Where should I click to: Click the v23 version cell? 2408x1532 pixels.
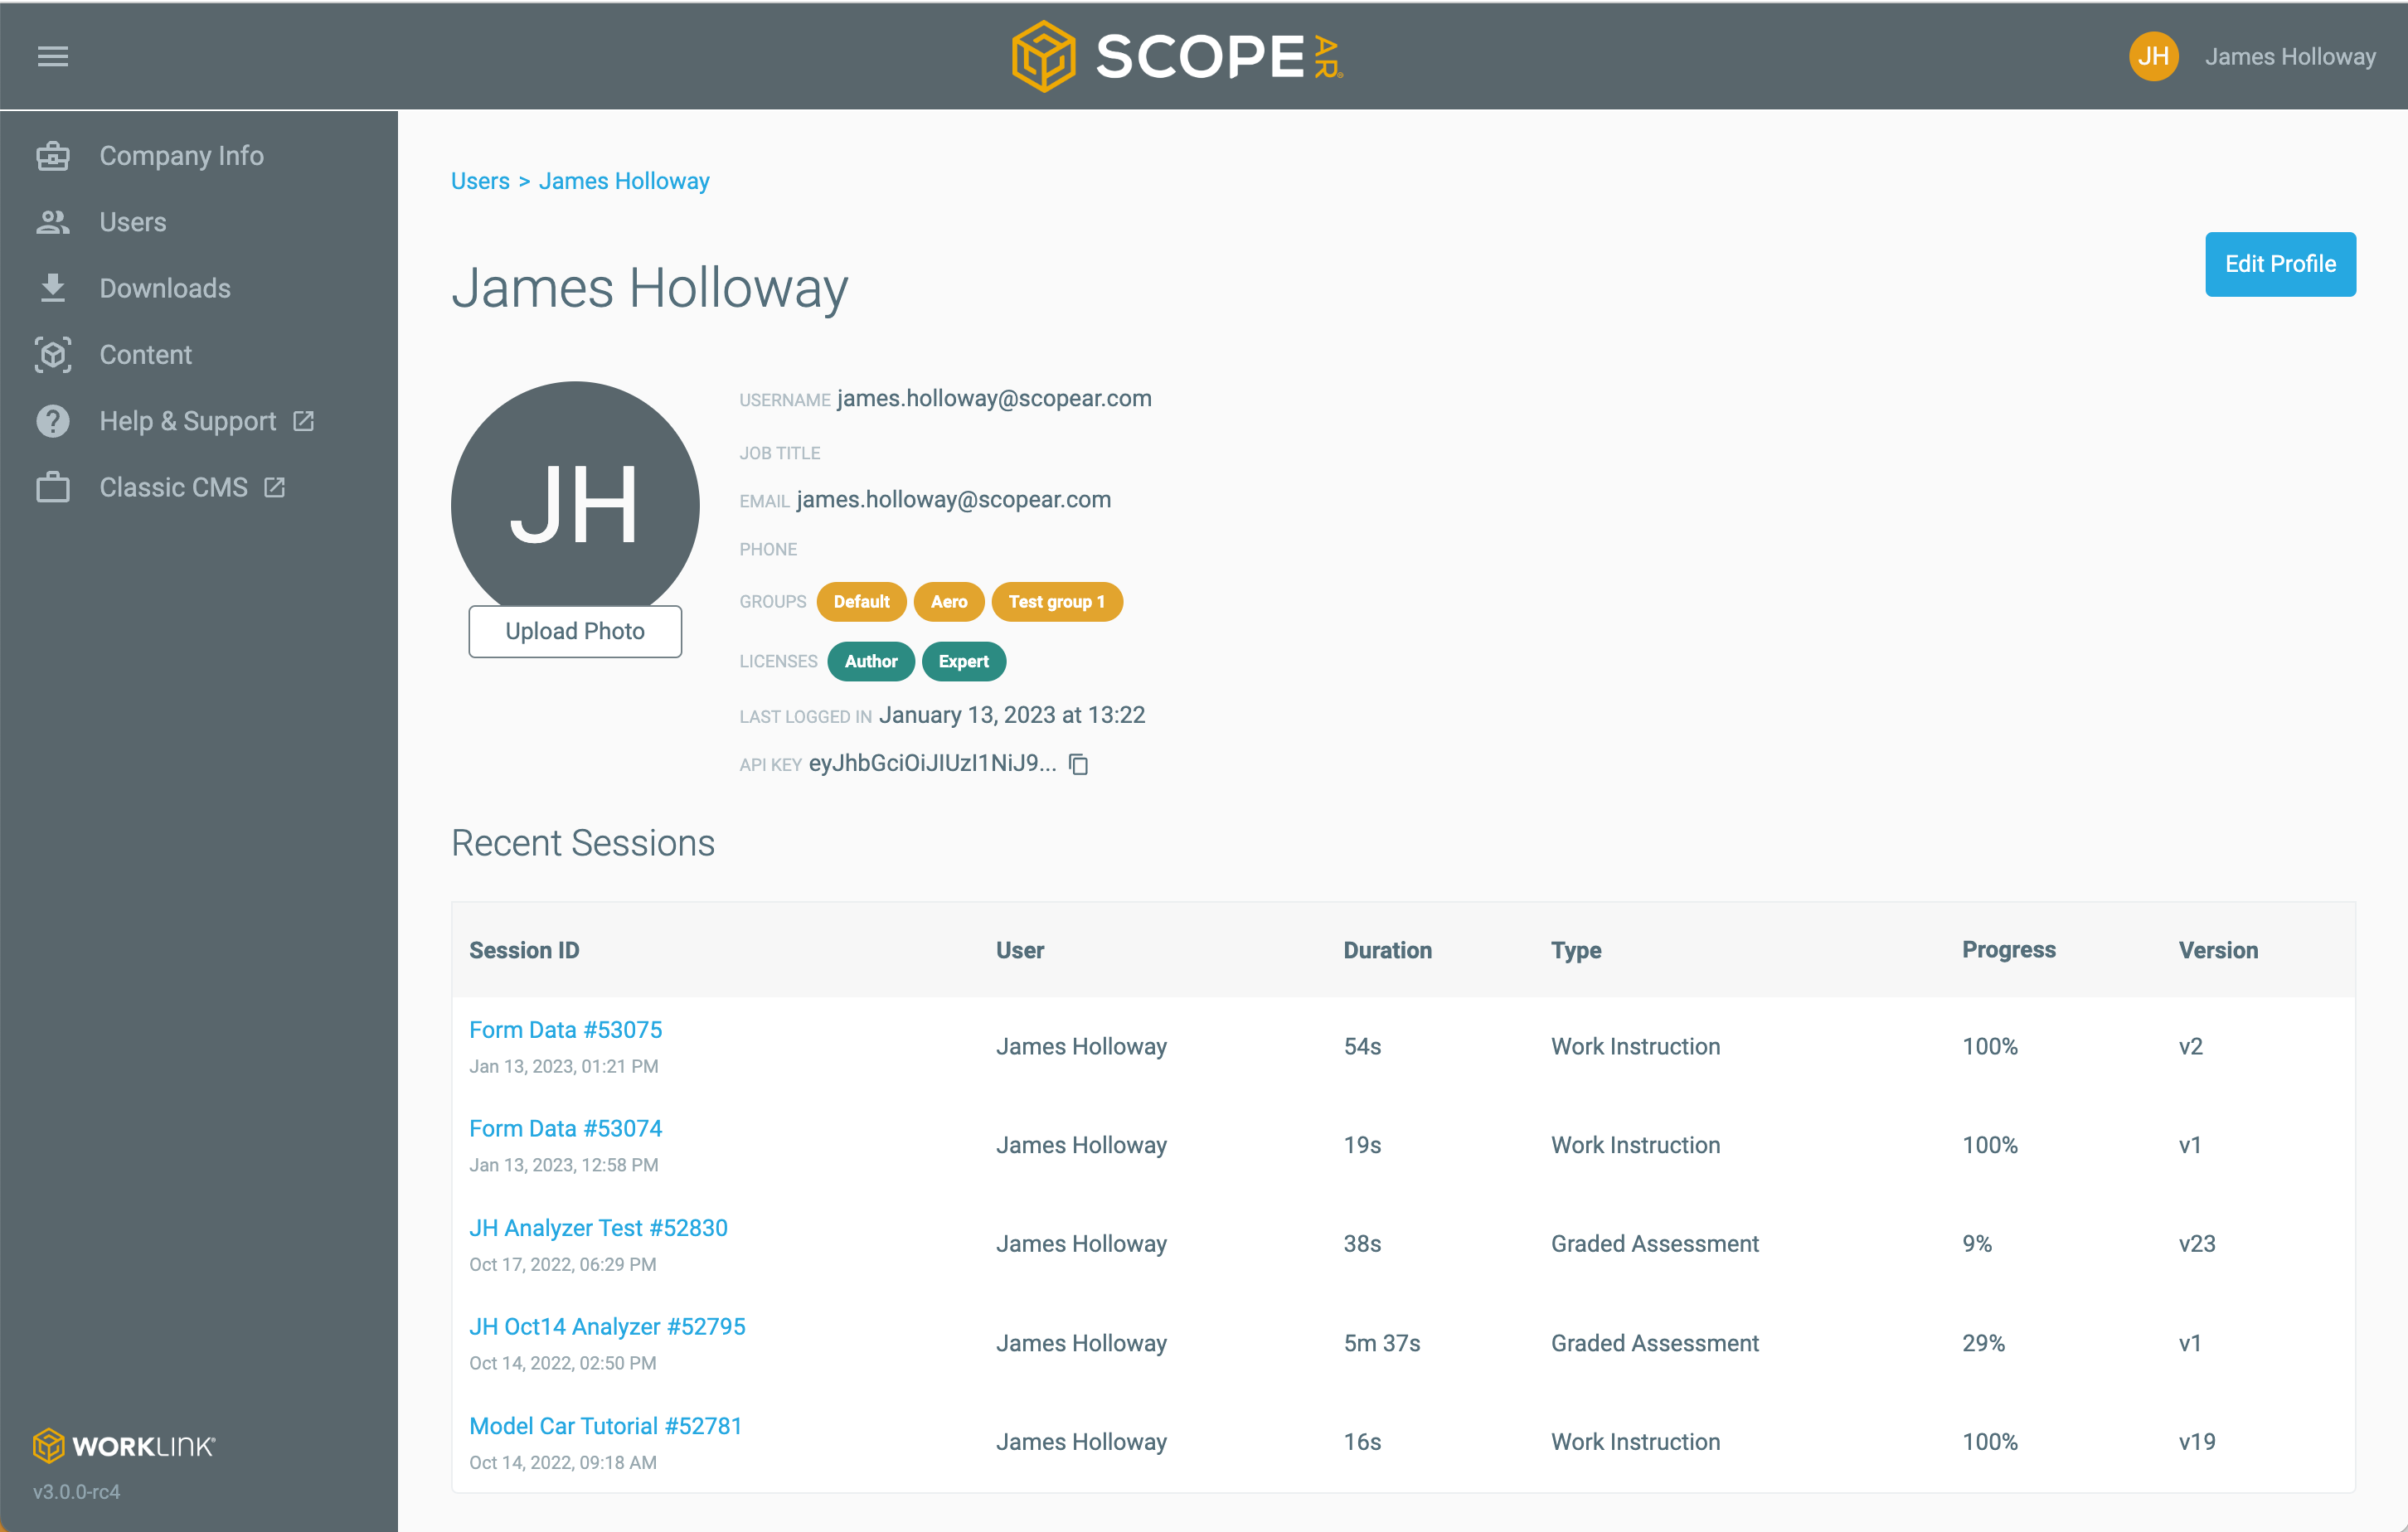click(2197, 1244)
